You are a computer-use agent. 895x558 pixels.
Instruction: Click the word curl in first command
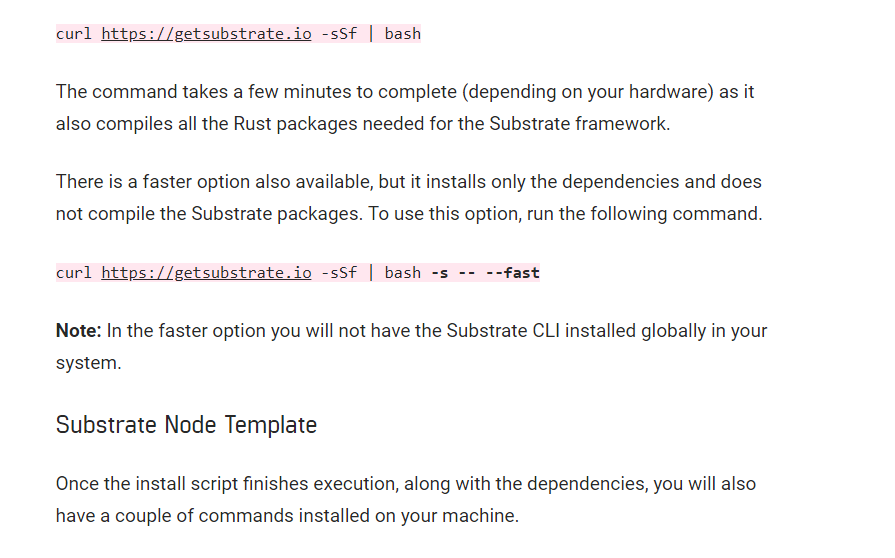74,34
